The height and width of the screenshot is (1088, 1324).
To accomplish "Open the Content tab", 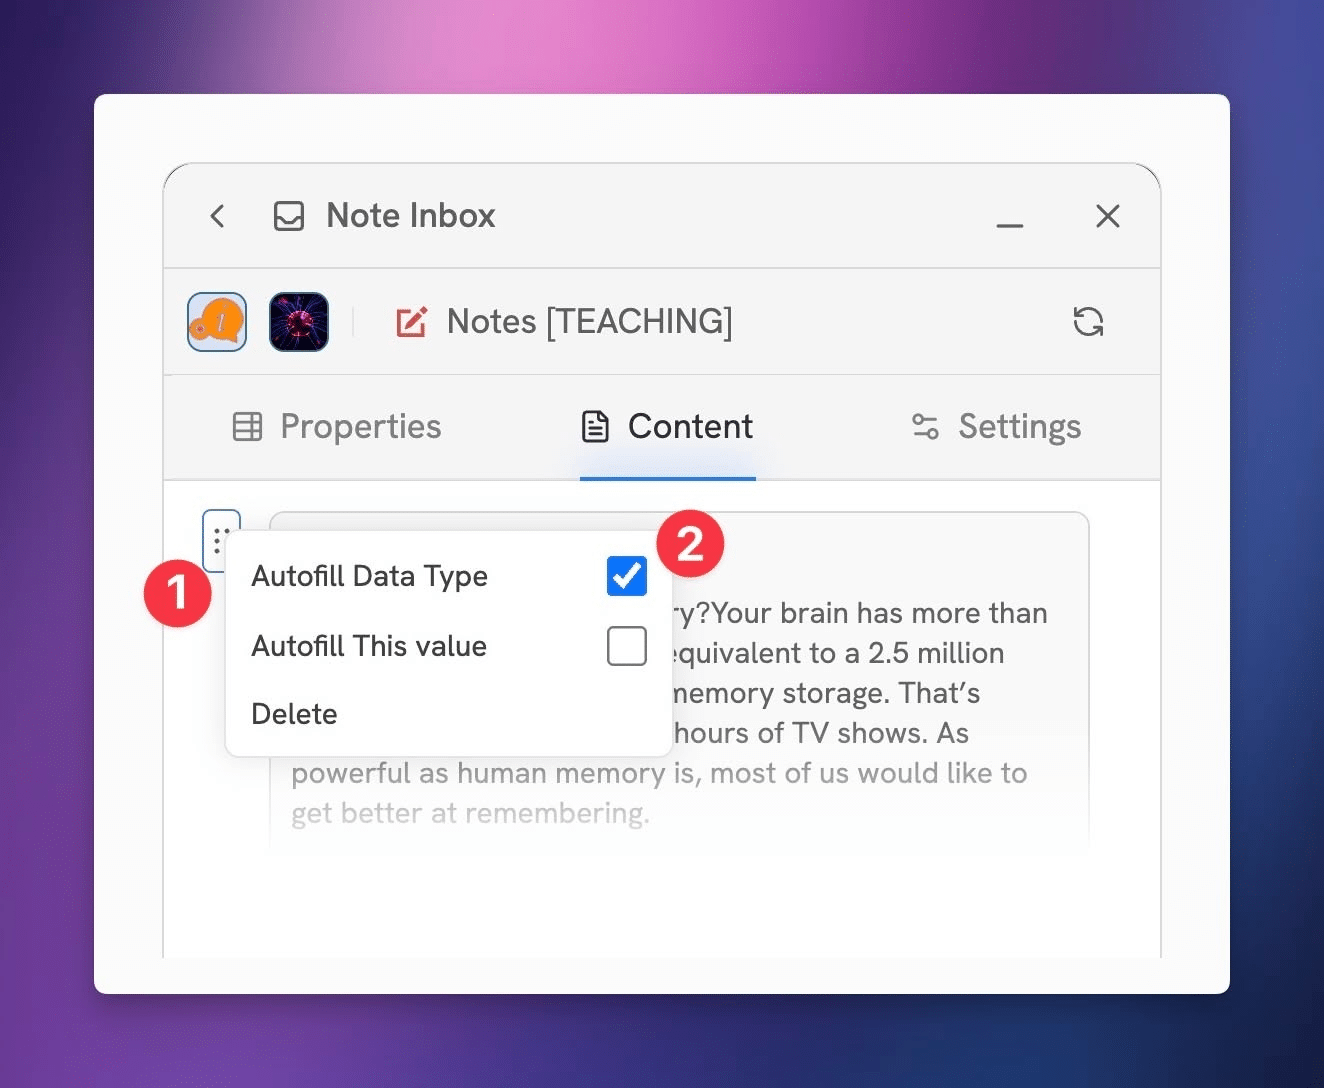I will (667, 427).
